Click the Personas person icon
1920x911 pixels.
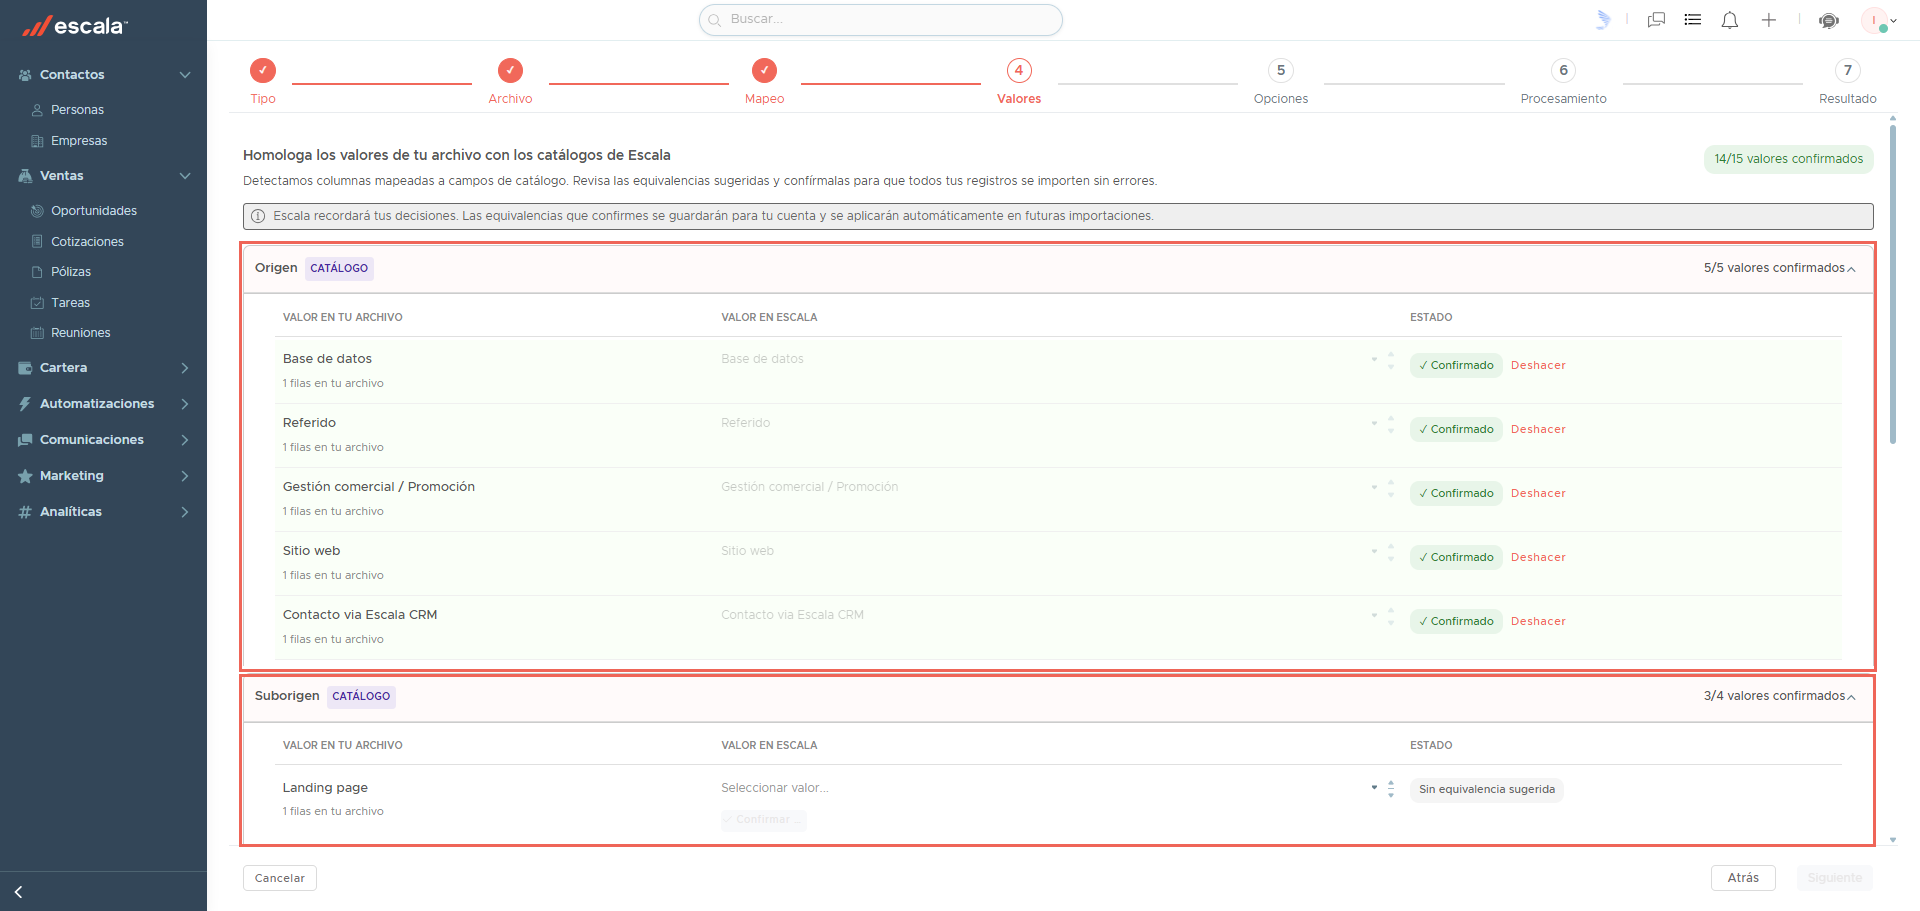tap(37, 110)
